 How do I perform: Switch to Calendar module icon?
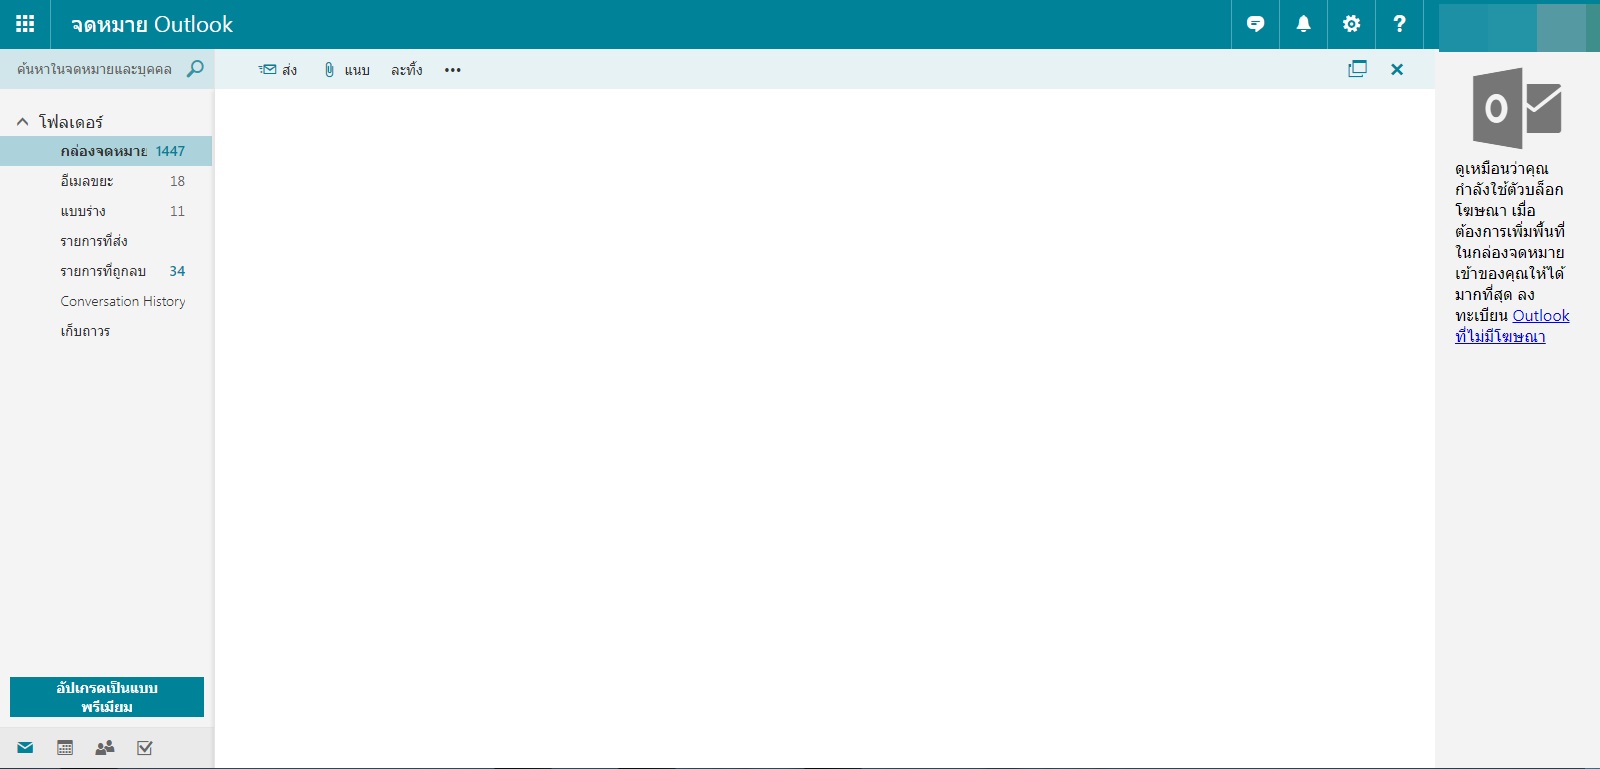(x=65, y=748)
